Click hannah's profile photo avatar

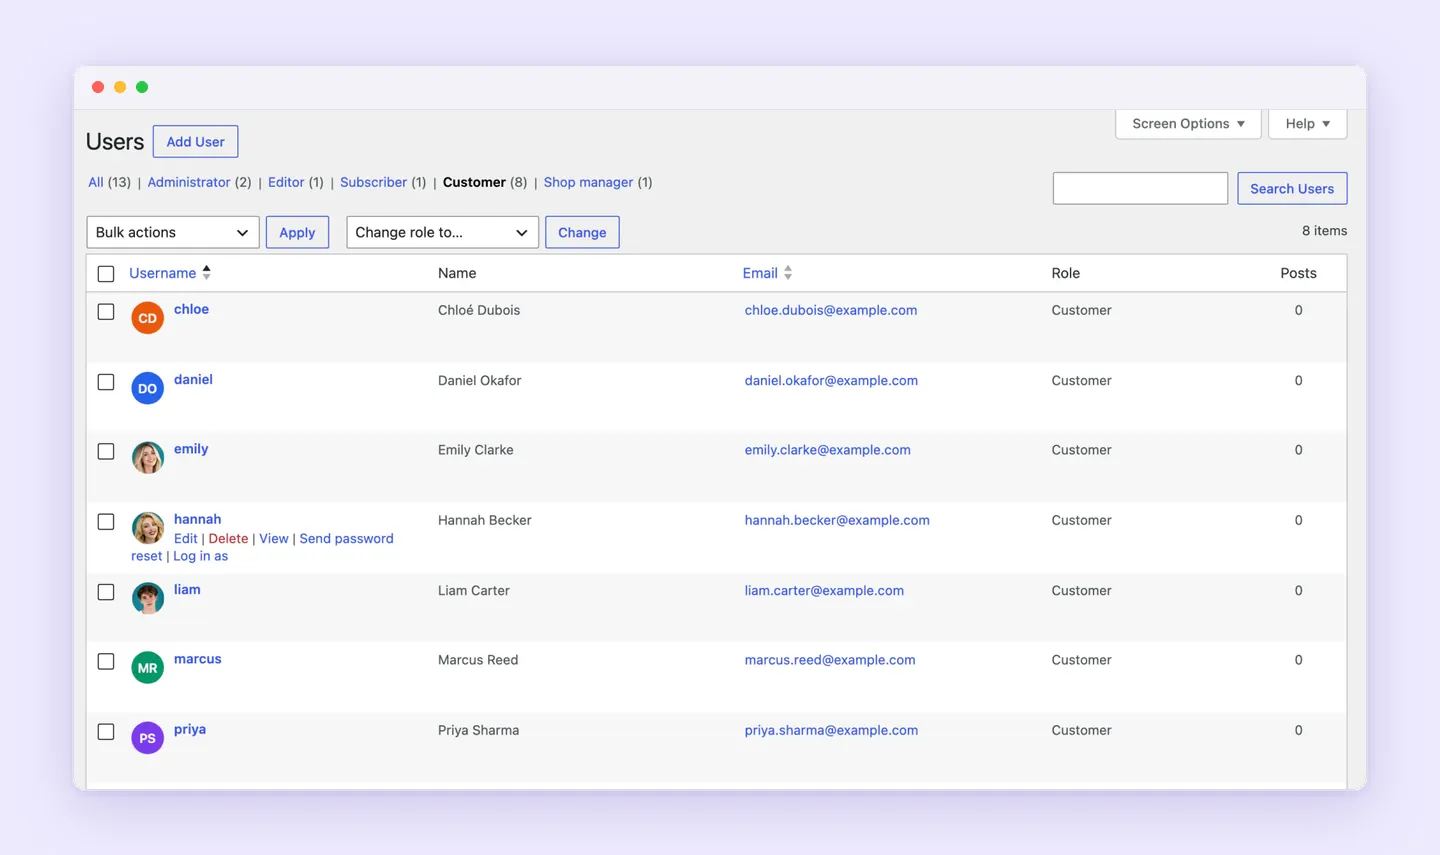click(x=147, y=528)
